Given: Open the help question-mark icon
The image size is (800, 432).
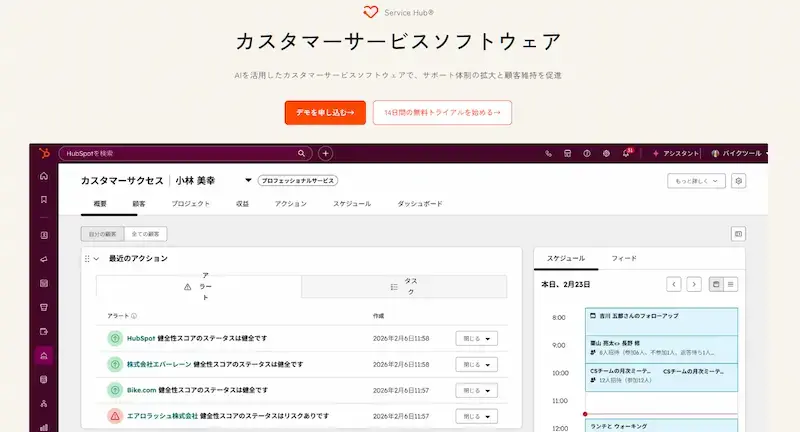Looking at the screenshot, I should [587, 153].
